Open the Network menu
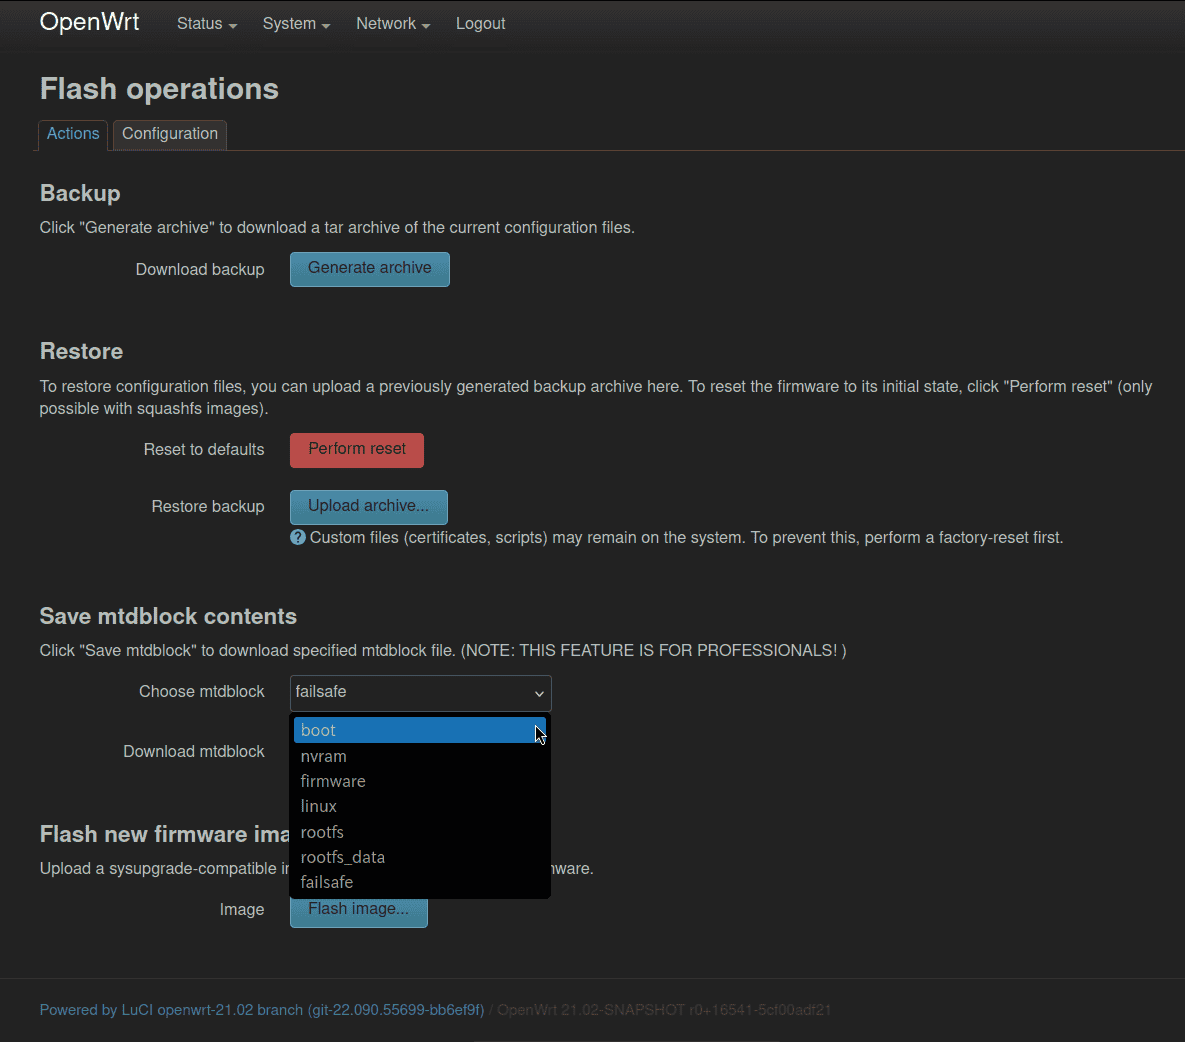This screenshot has width=1185, height=1042. pyautogui.click(x=393, y=23)
